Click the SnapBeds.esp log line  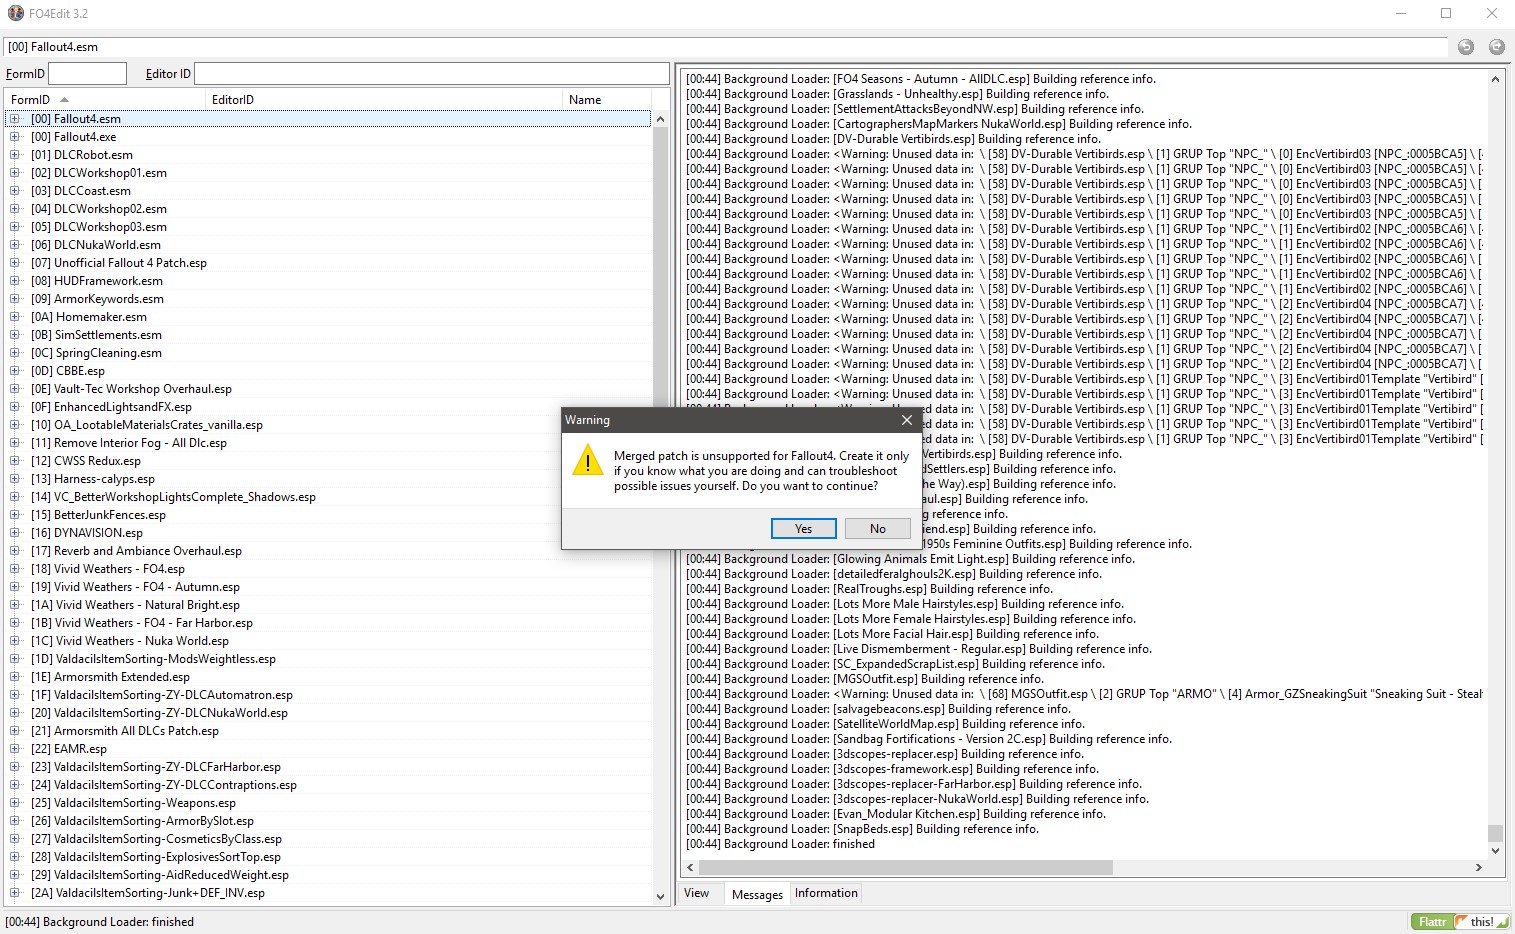pyautogui.click(x=862, y=829)
